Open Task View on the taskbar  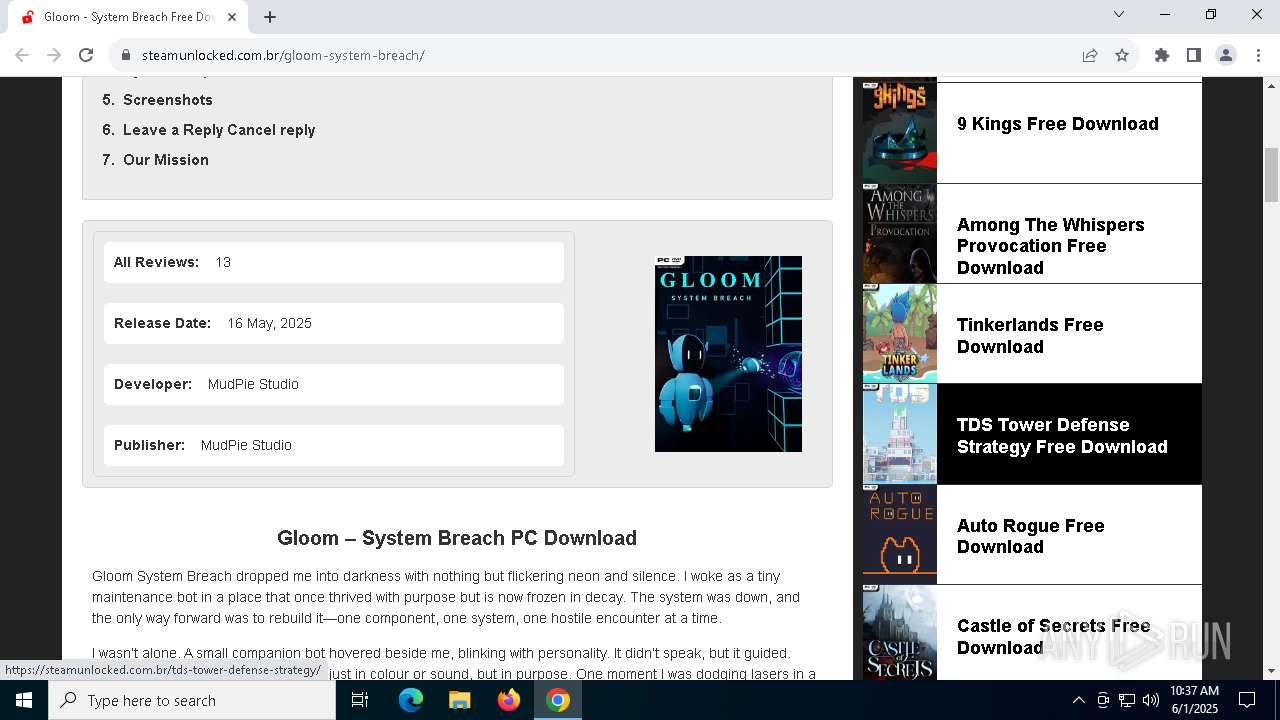click(360, 700)
